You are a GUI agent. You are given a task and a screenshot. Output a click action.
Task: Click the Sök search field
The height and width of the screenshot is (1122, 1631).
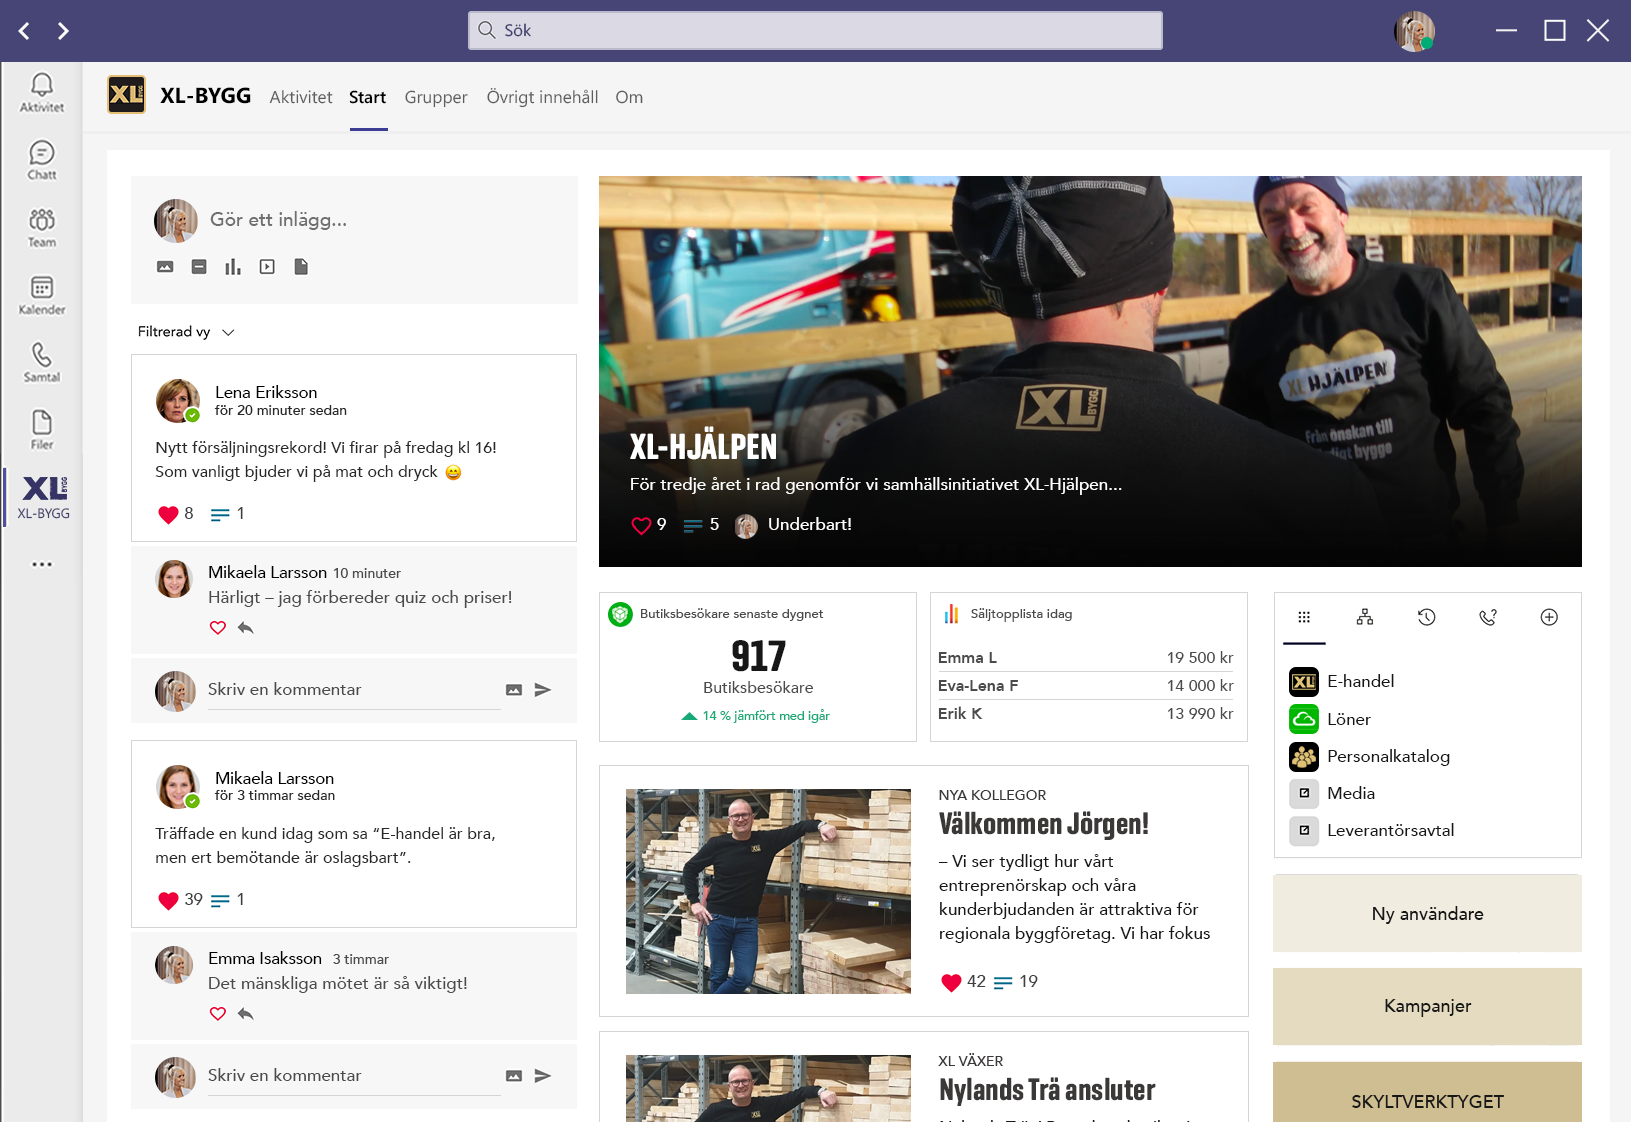815,31
